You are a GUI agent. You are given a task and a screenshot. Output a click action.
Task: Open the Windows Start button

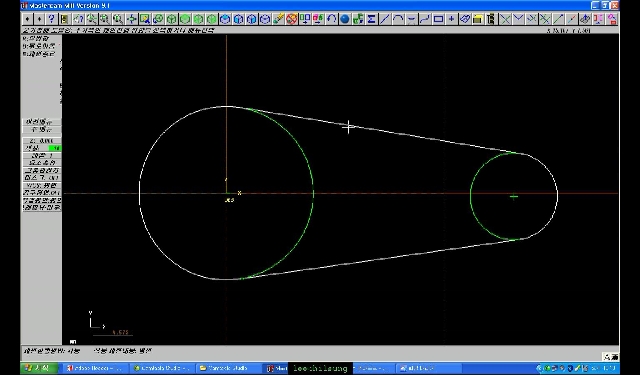click(x=38, y=368)
